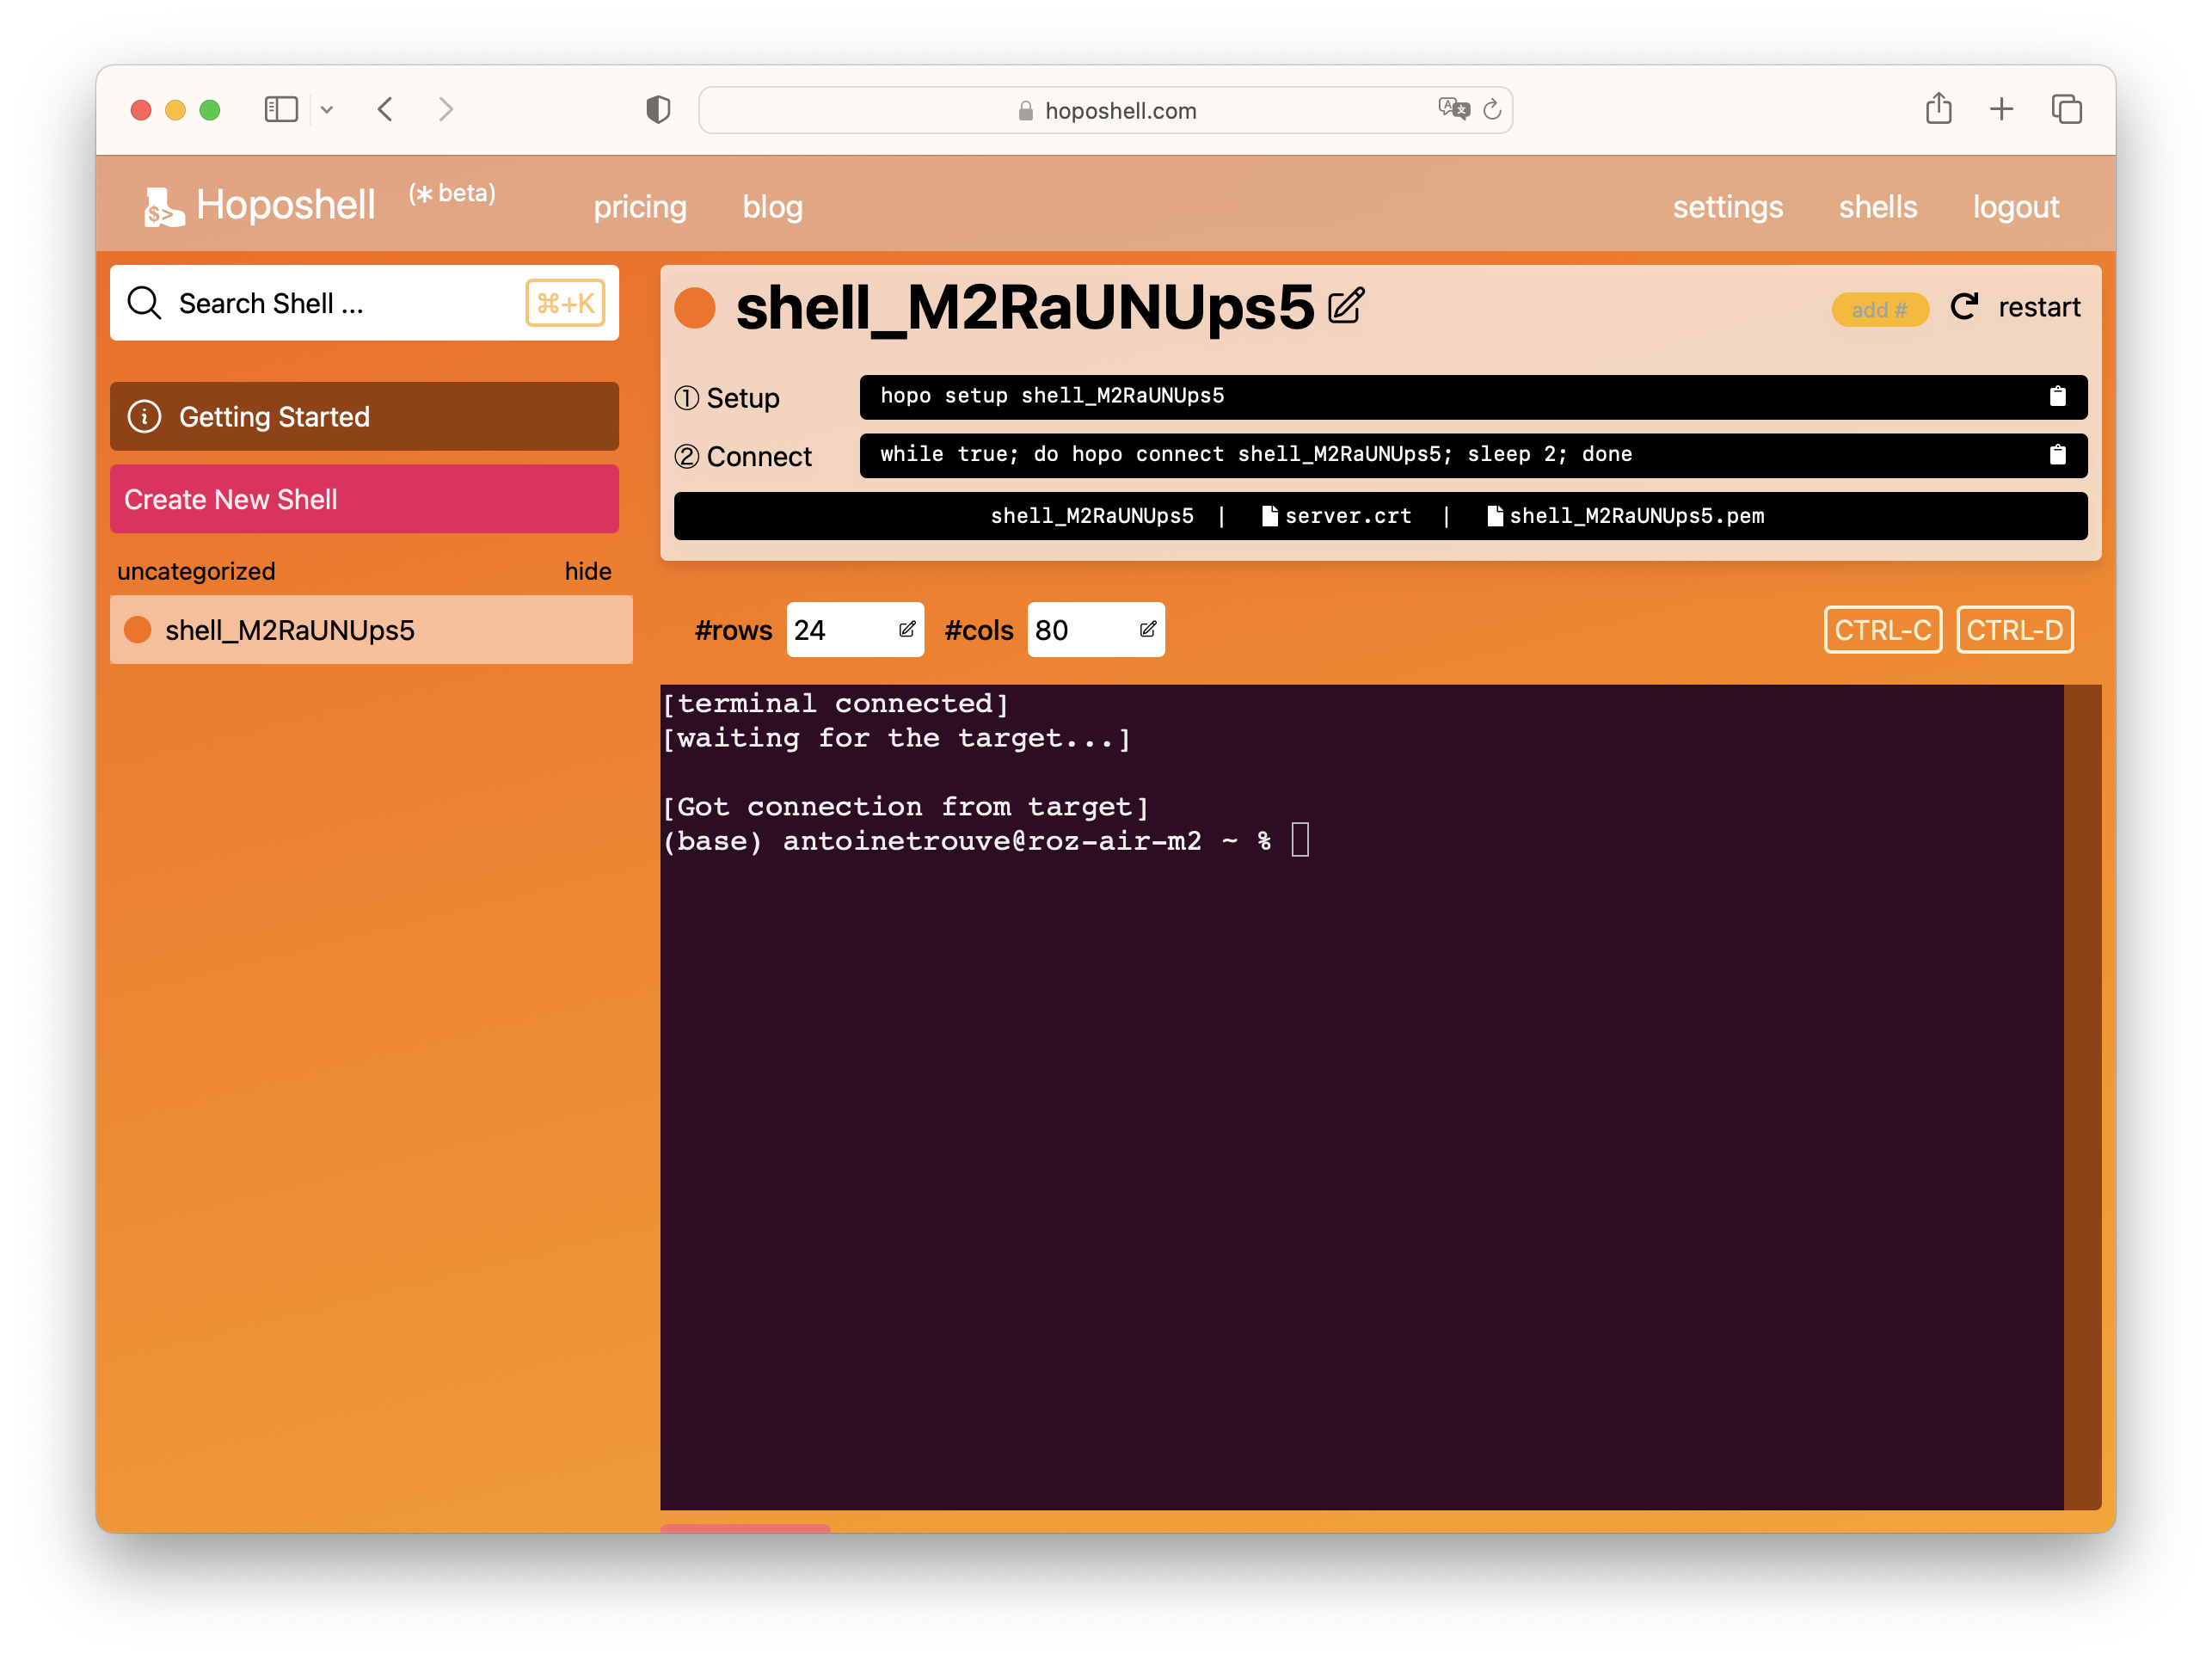
Task: Click the while true connect command text
Action: pyautogui.click(x=1256, y=454)
